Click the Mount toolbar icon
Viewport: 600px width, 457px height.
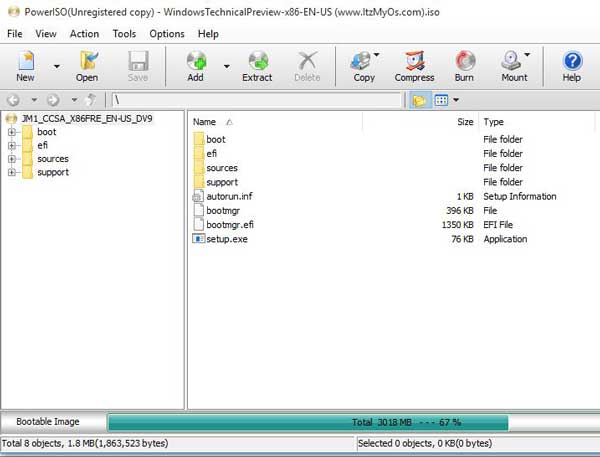(514, 66)
